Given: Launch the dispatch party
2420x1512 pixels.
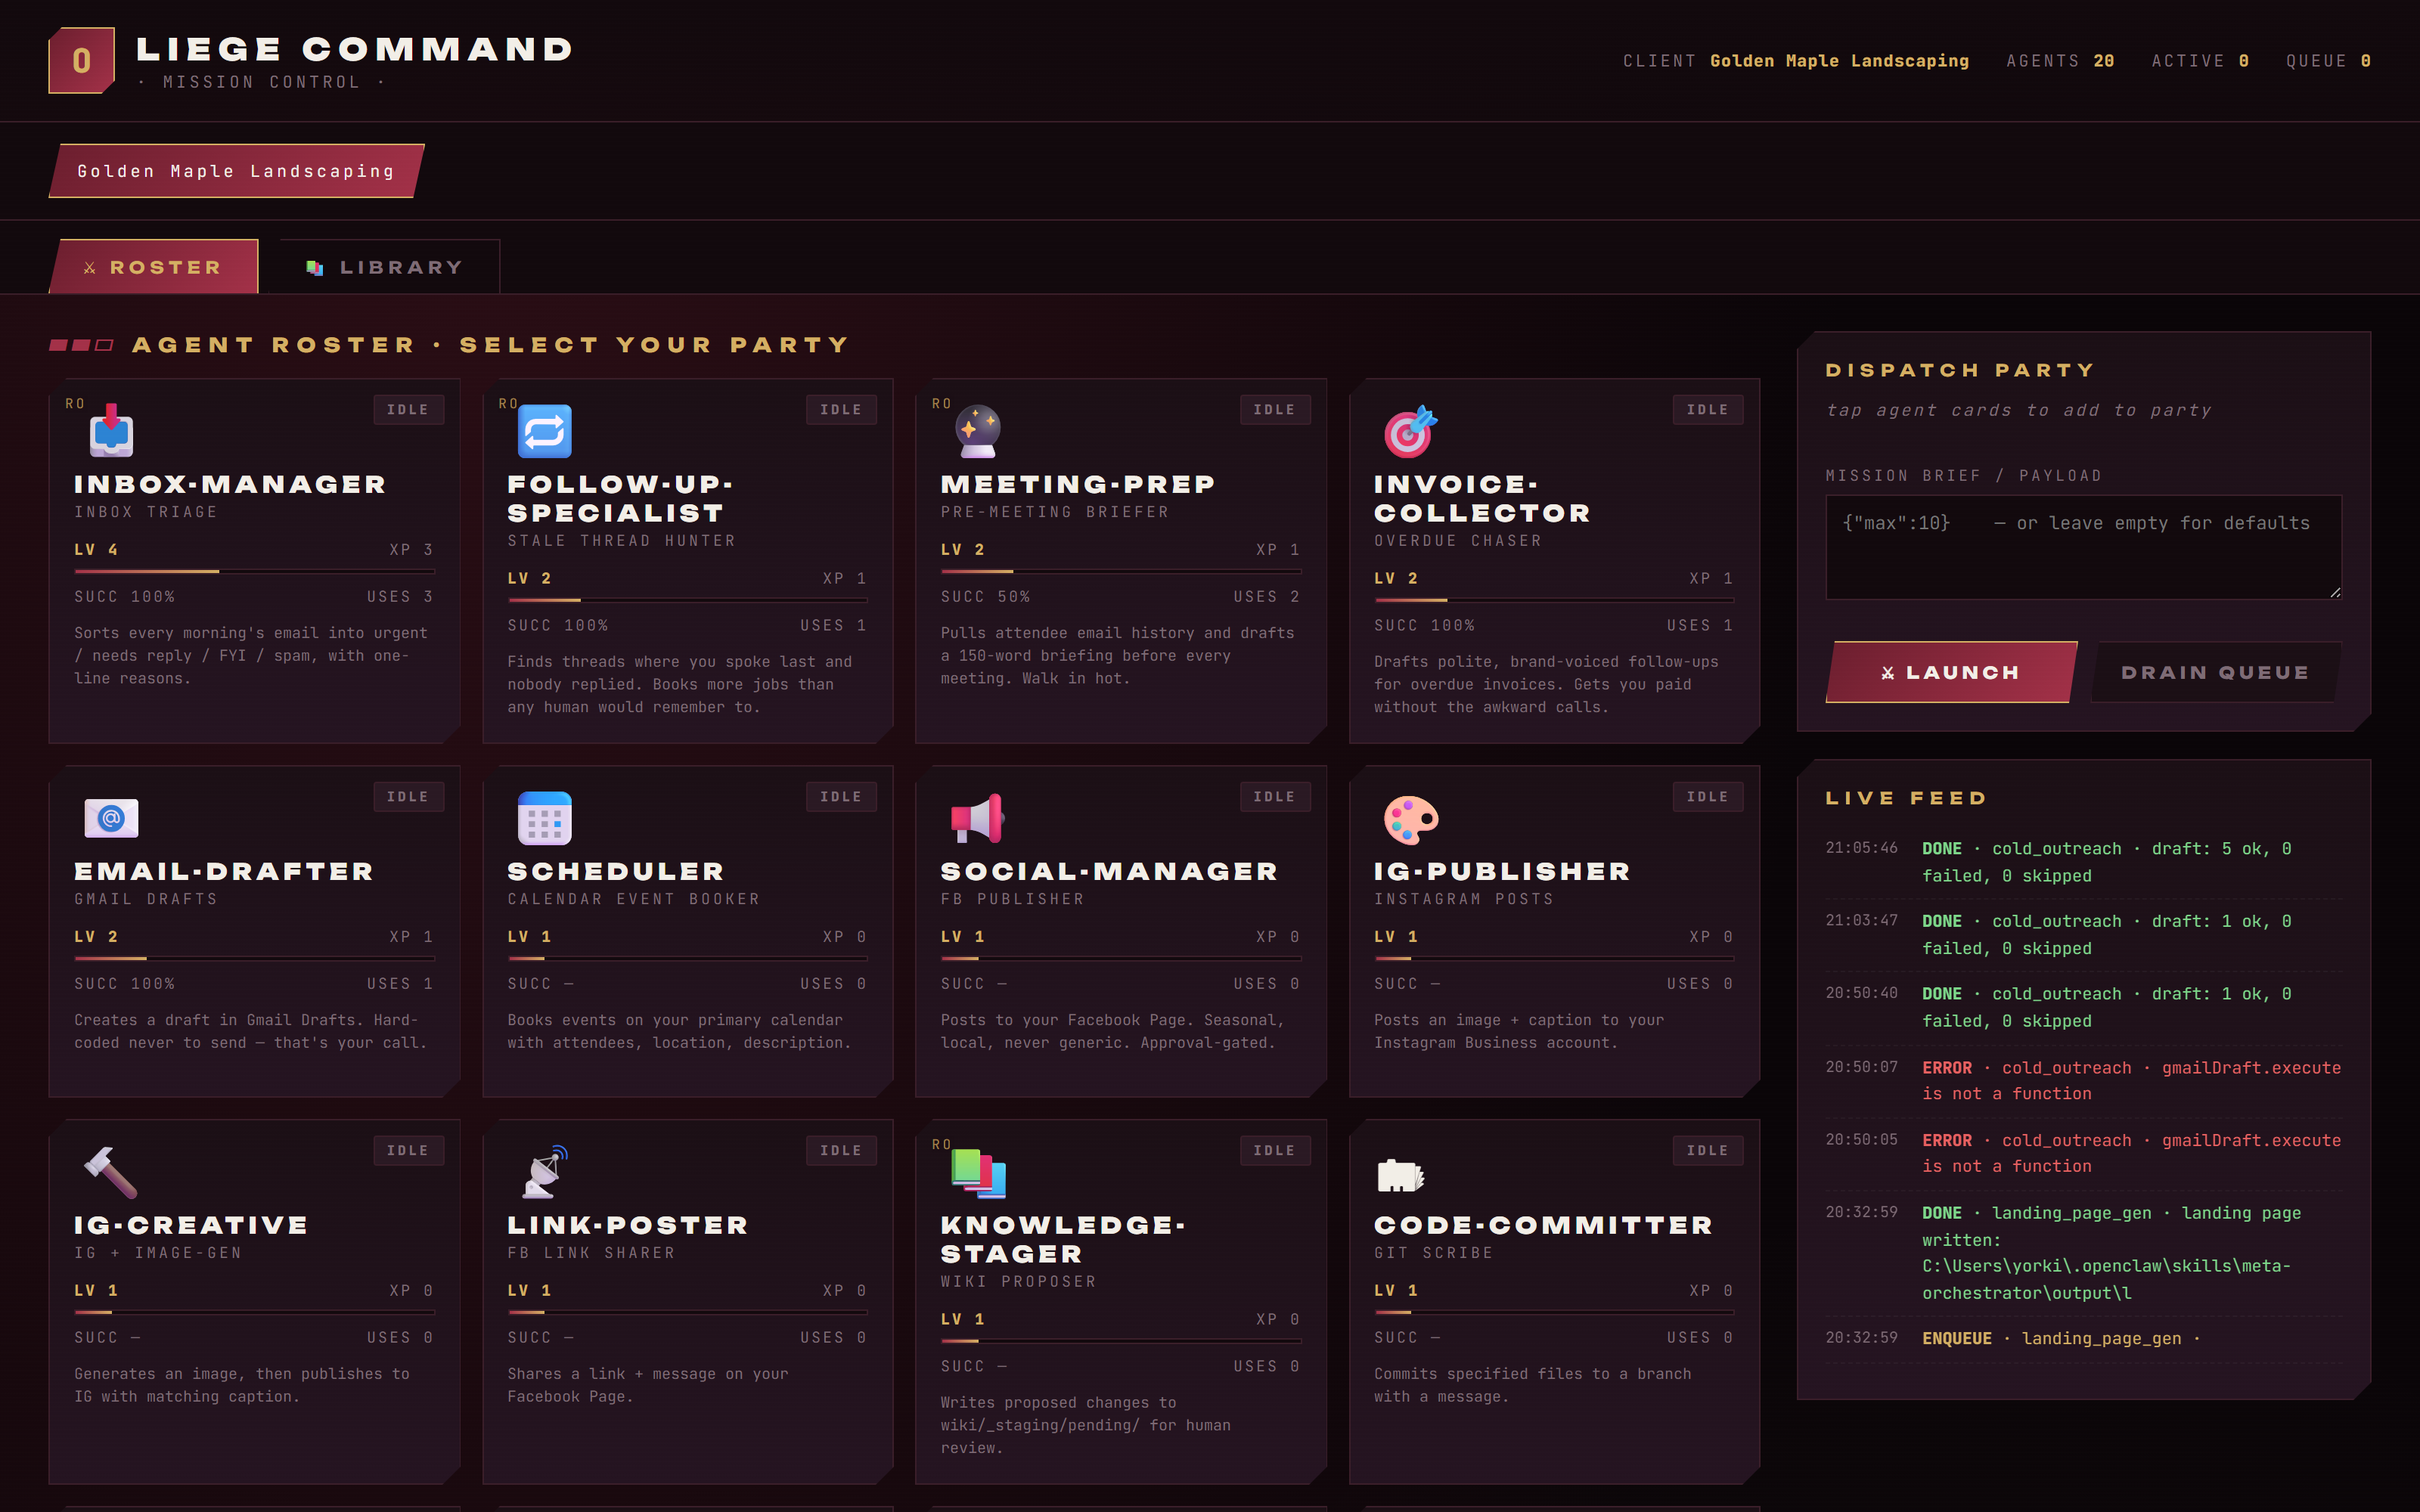Looking at the screenshot, I should click(1951, 672).
